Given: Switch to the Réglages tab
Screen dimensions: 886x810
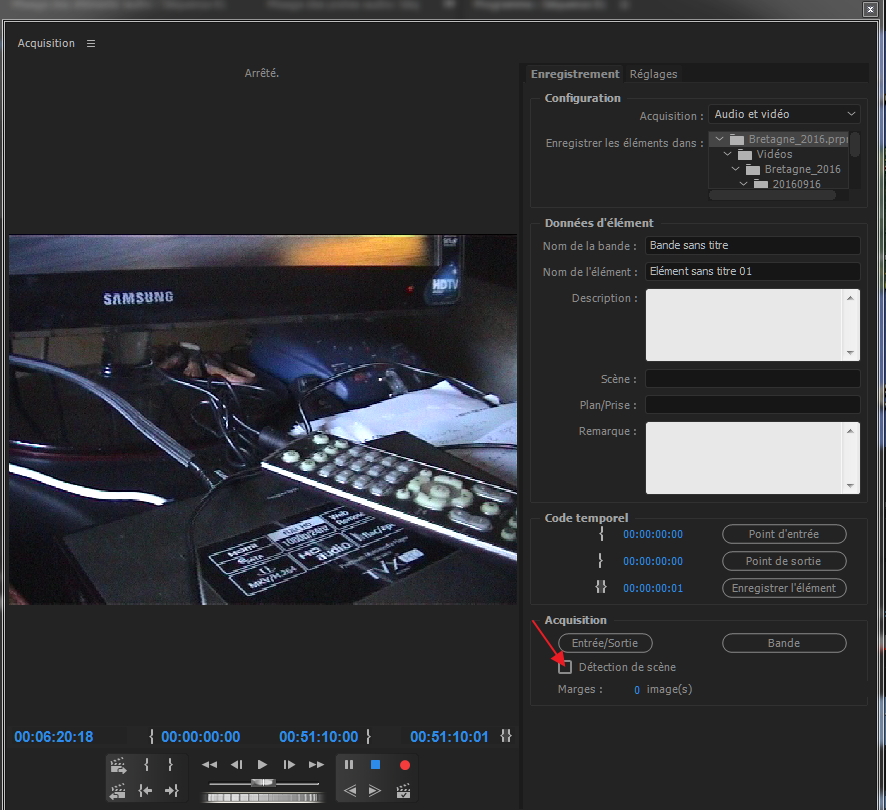Looking at the screenshot, I should 653,74.
